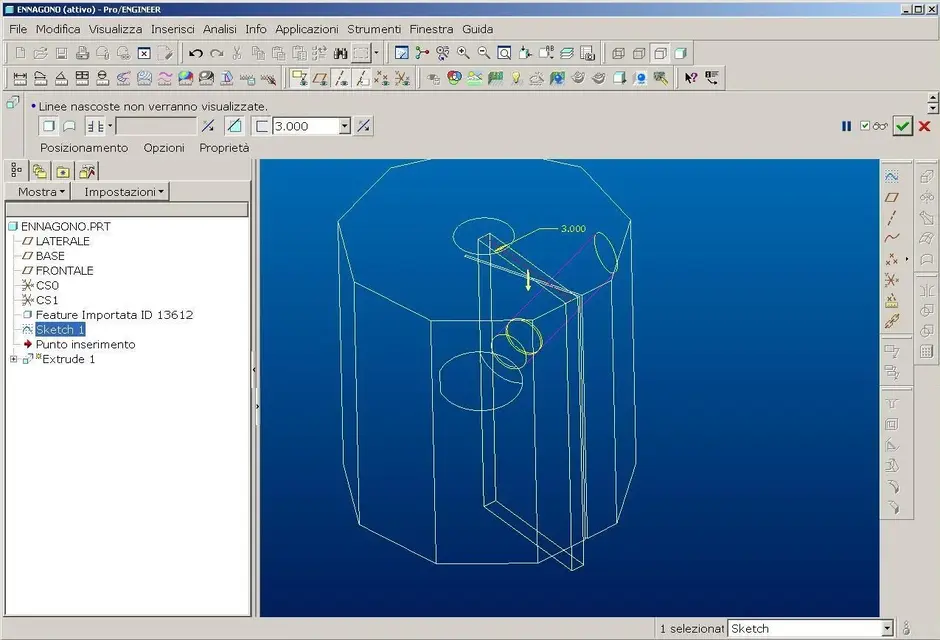940x640 pixels.
Task: Click the close window X toolbar icon
Action: pyautogui.click(x=144, y=53)
